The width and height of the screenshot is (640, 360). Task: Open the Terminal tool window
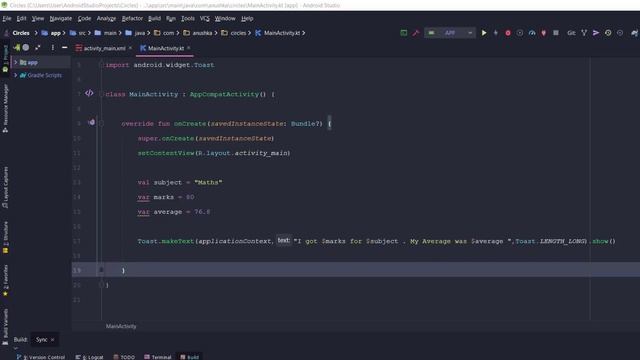point(158,357)
